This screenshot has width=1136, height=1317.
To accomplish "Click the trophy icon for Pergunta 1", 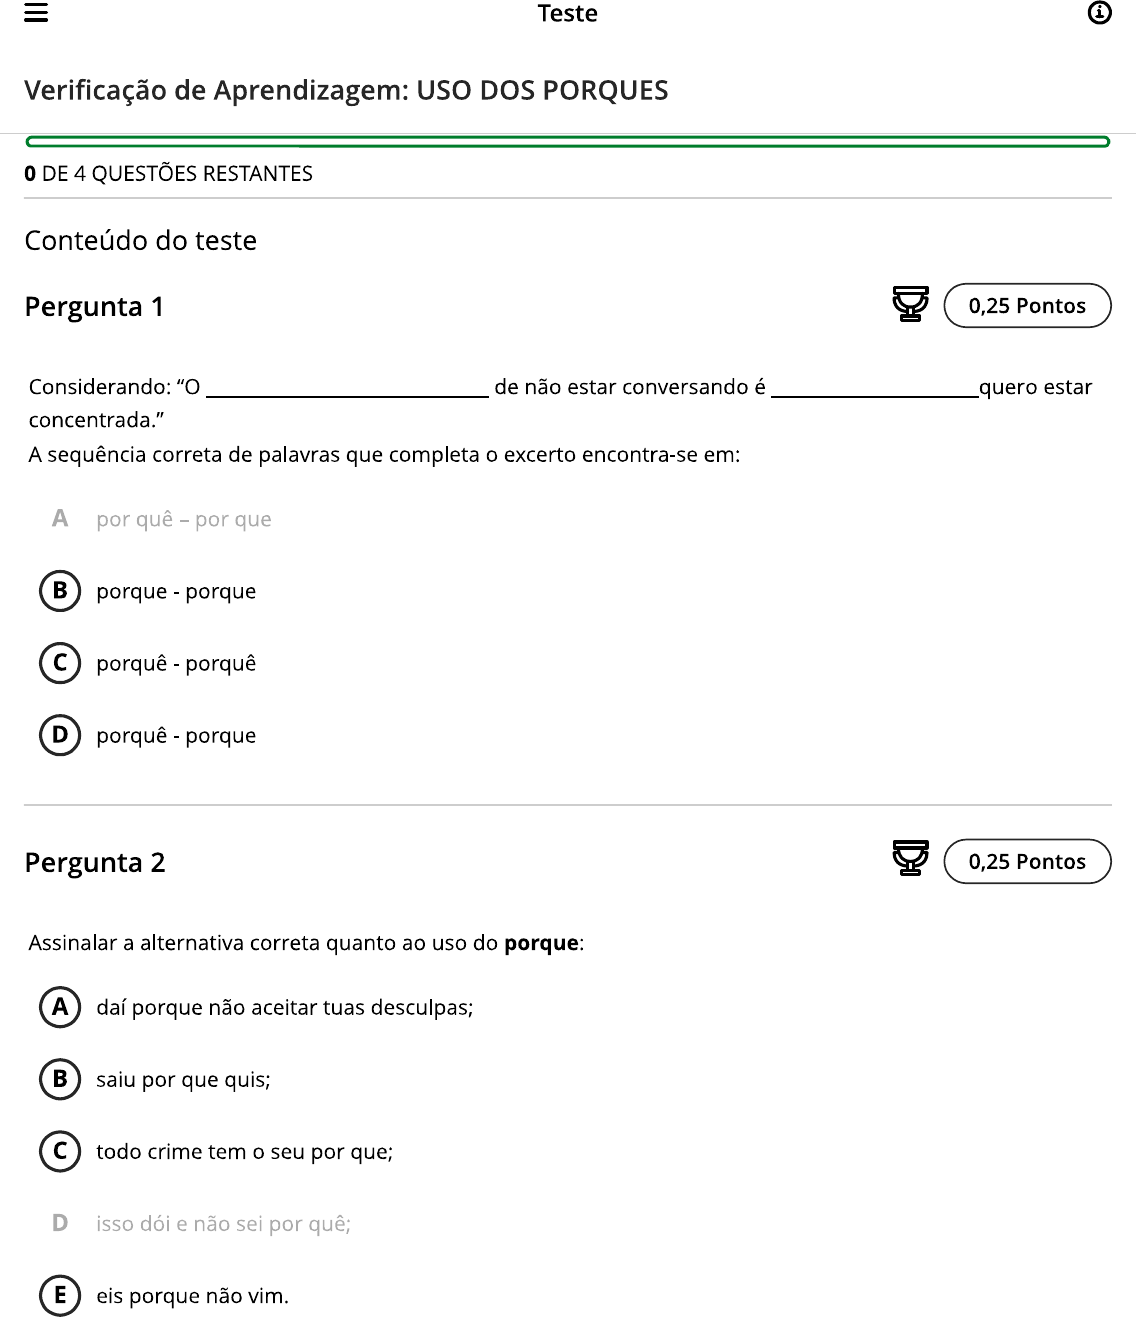I will 910,304.
